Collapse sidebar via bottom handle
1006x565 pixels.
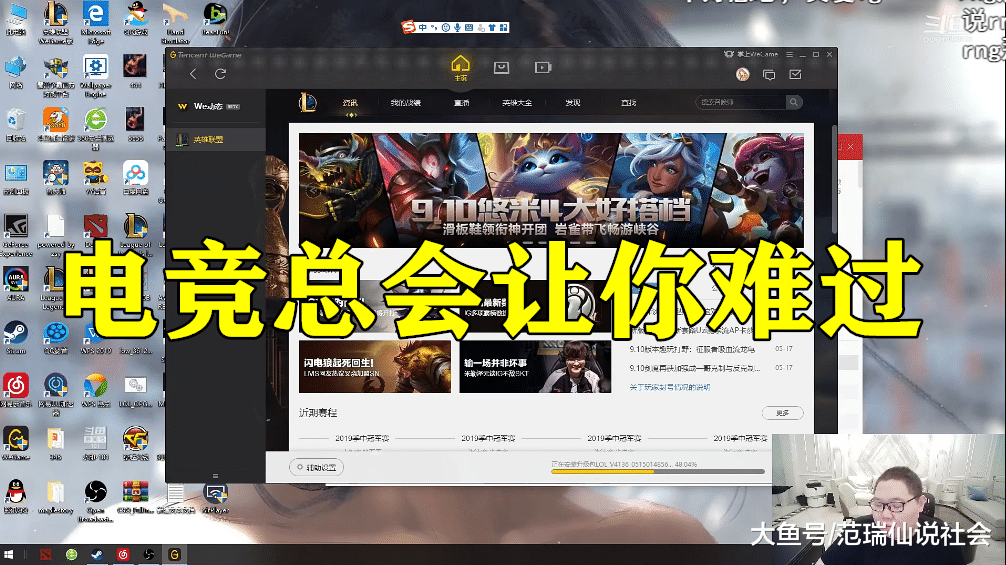click(x=216, y=476)
